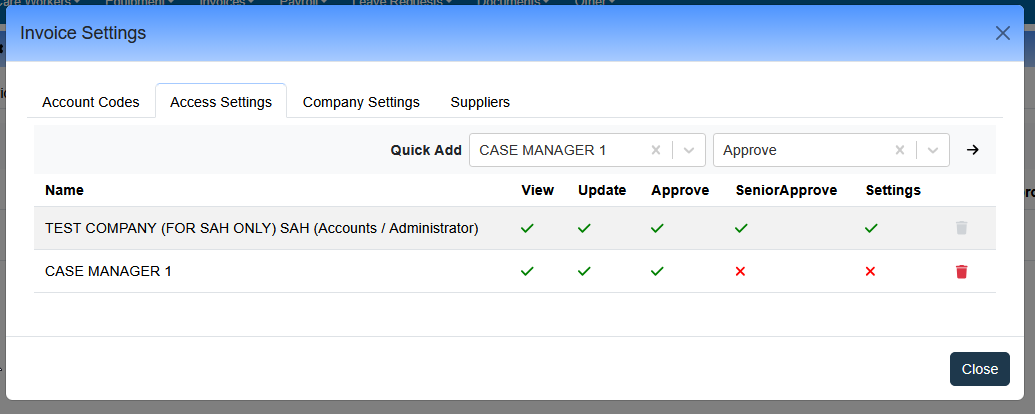Screen dimensions: 1035x414
Task: Toggle Settings checkmark for TEST COMPANY row
Action: (x=871, y=228)
